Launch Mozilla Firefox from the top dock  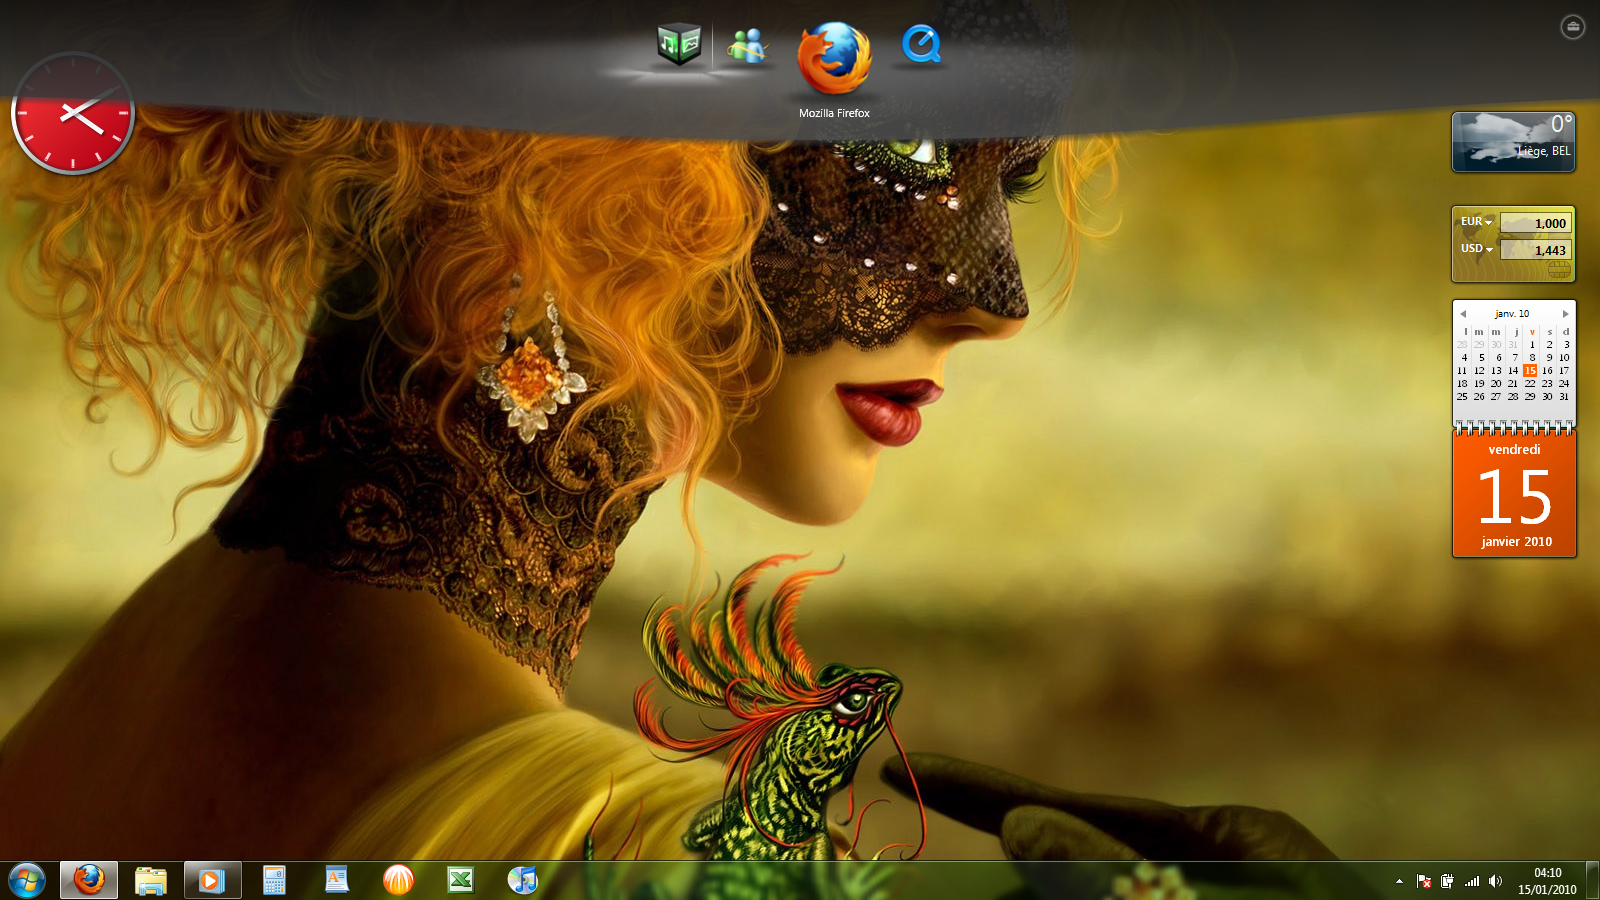(x=834, y=58)
